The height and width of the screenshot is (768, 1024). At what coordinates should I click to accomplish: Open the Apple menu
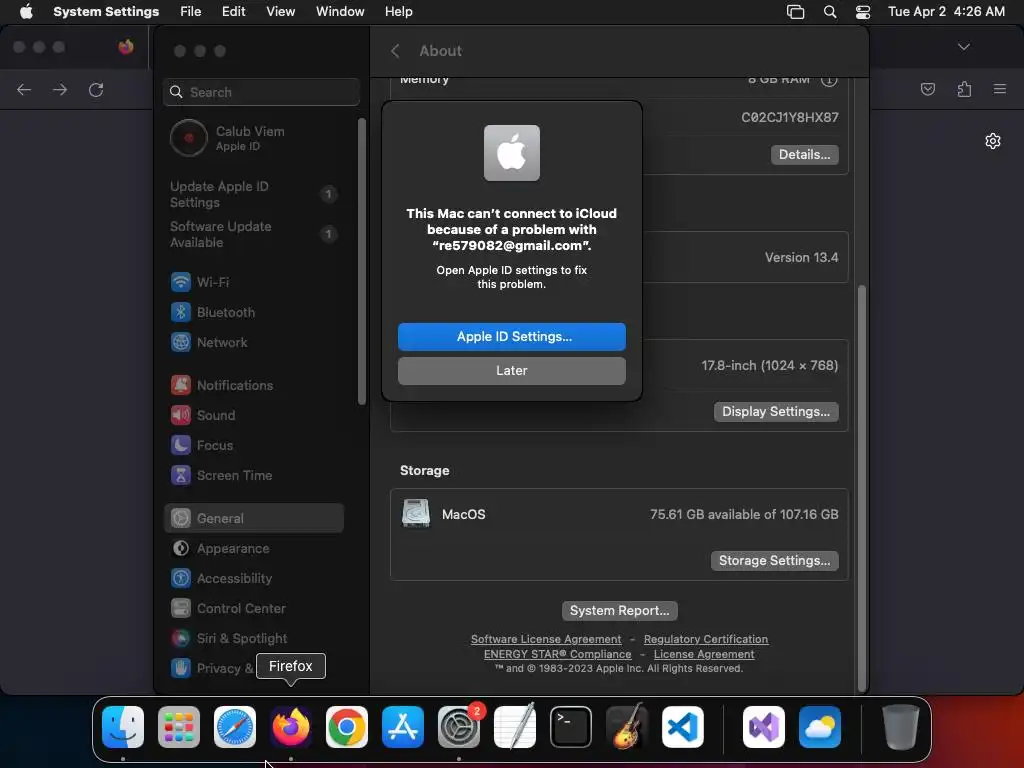26,12
